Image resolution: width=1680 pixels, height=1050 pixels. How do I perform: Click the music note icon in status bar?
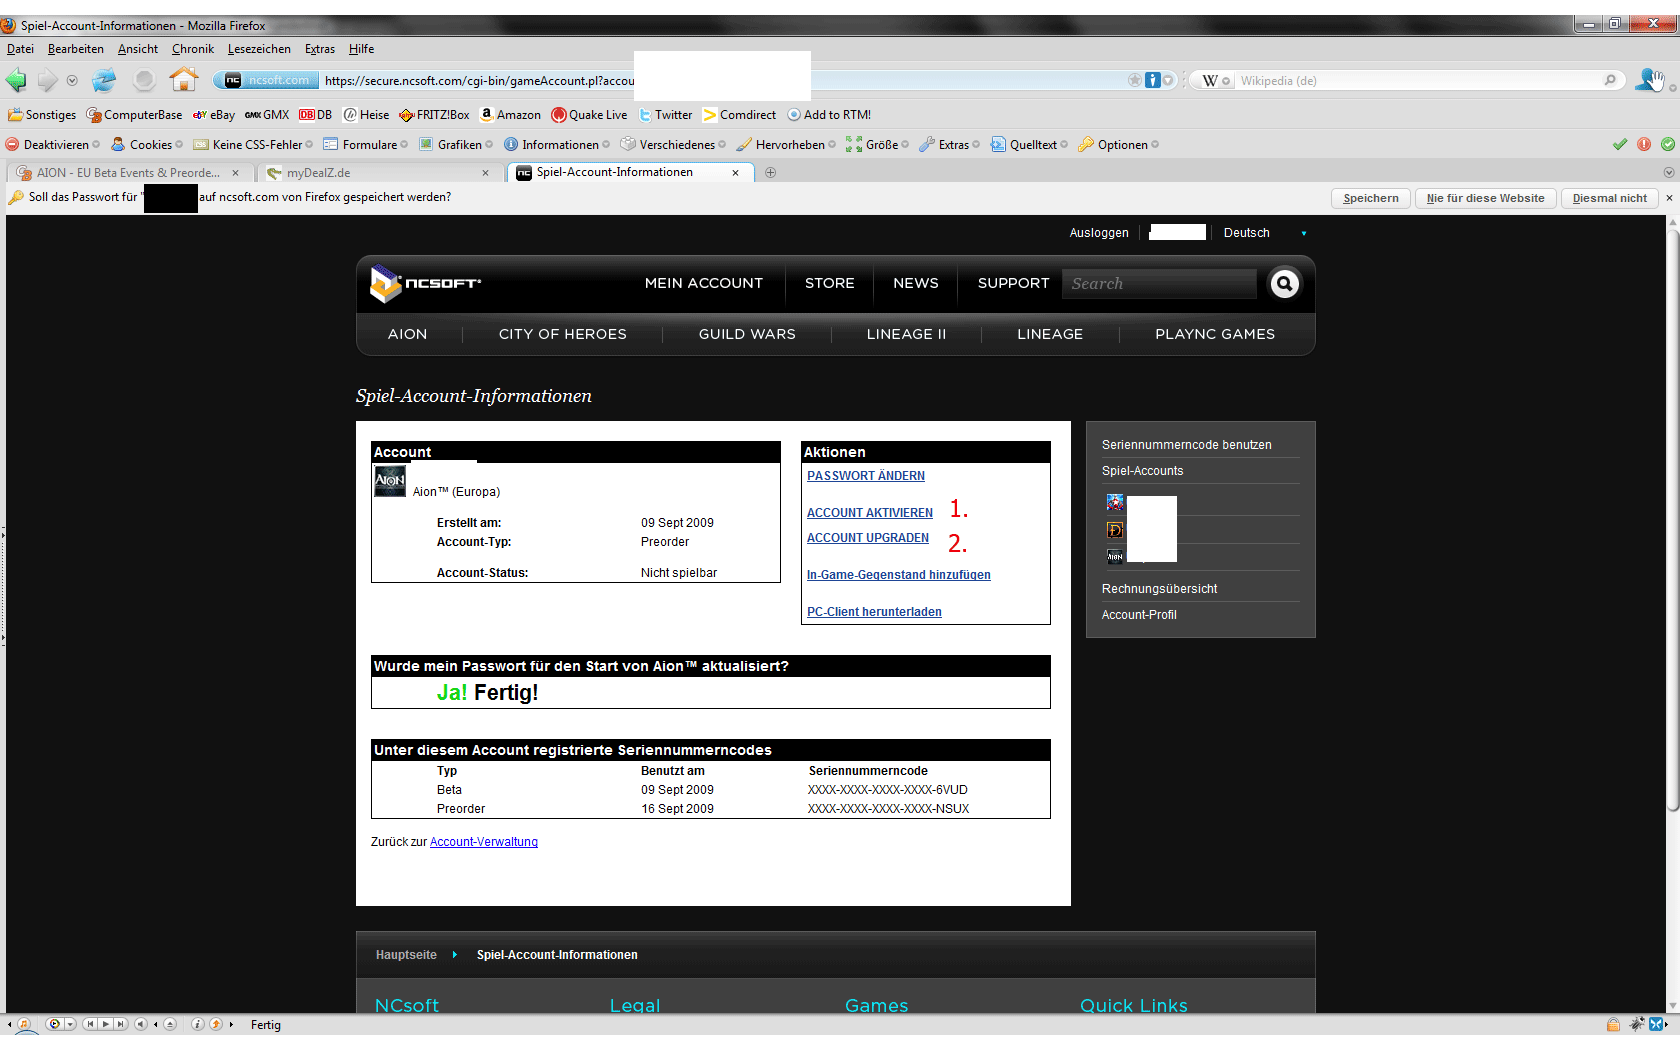[24, 1024]
